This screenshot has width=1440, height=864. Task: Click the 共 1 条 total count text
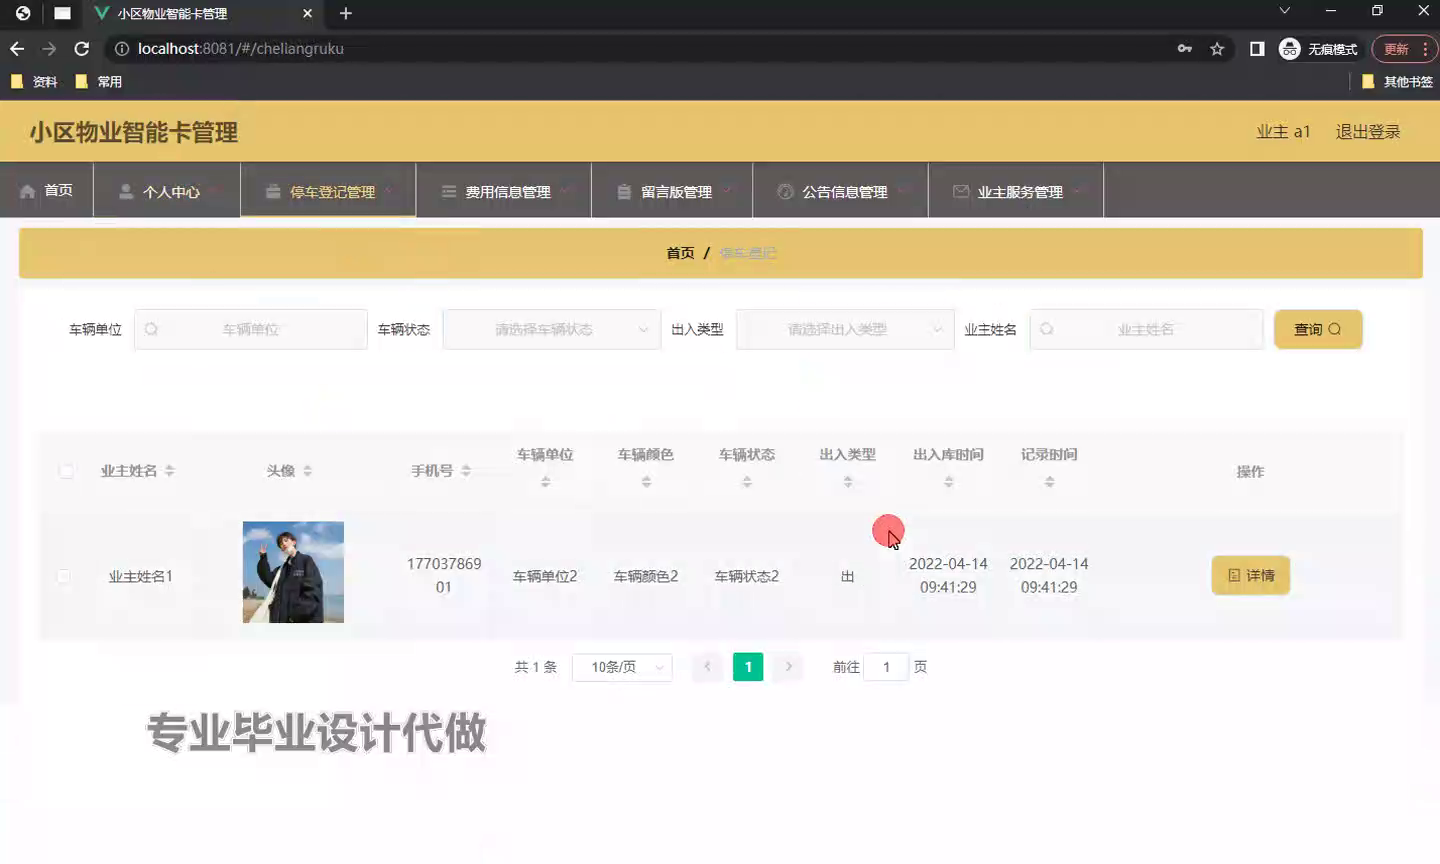tap(536, 667)
